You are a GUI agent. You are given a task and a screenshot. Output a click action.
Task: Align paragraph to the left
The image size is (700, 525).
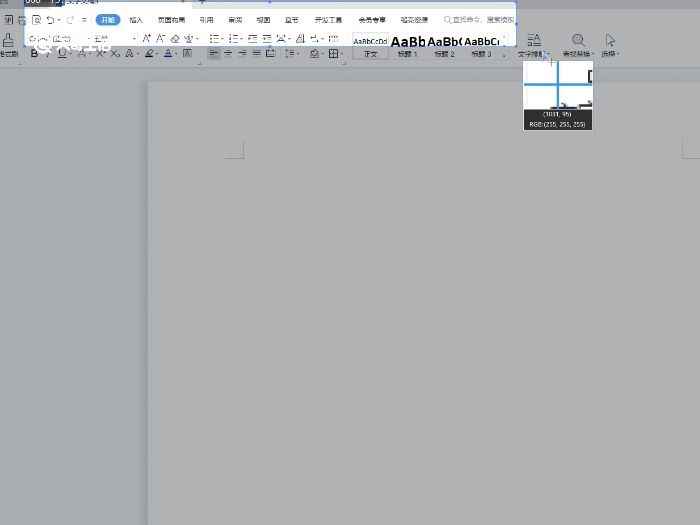coord(214,54)
